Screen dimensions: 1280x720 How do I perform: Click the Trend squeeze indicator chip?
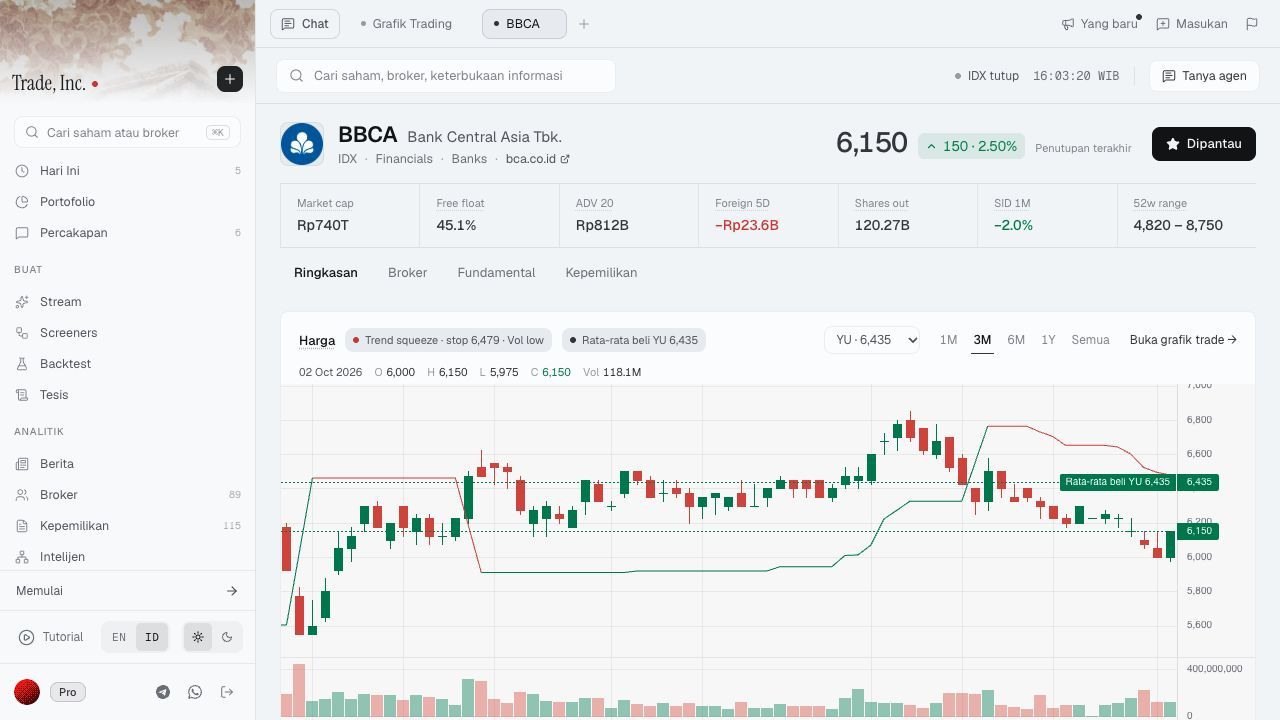(x=448, y=340)
